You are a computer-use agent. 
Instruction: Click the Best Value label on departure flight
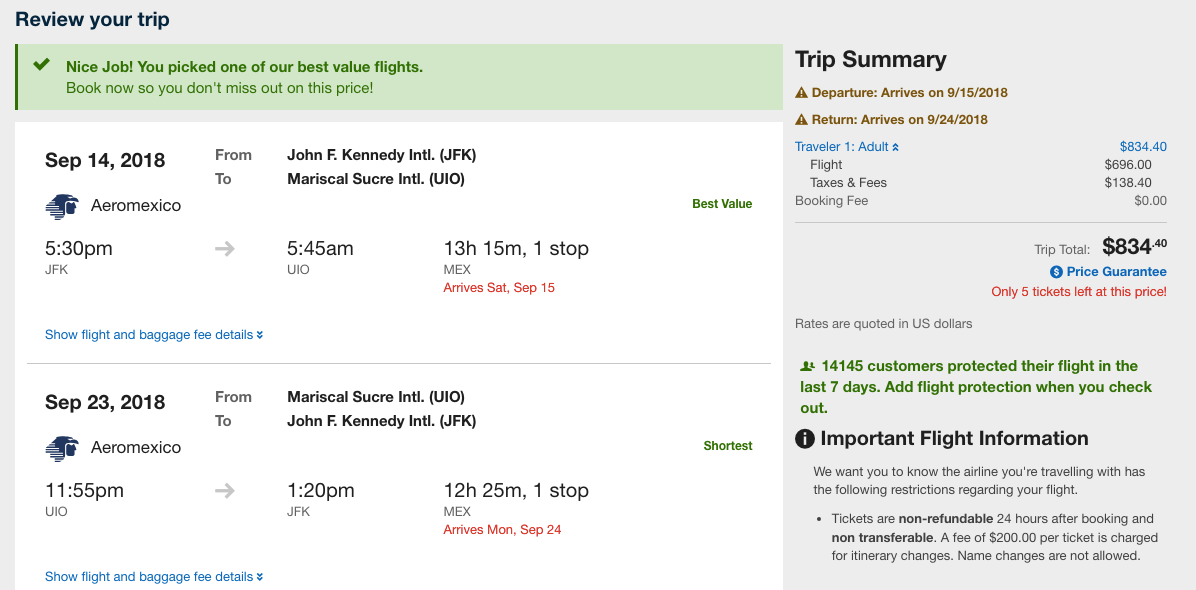tap(722, 204)
